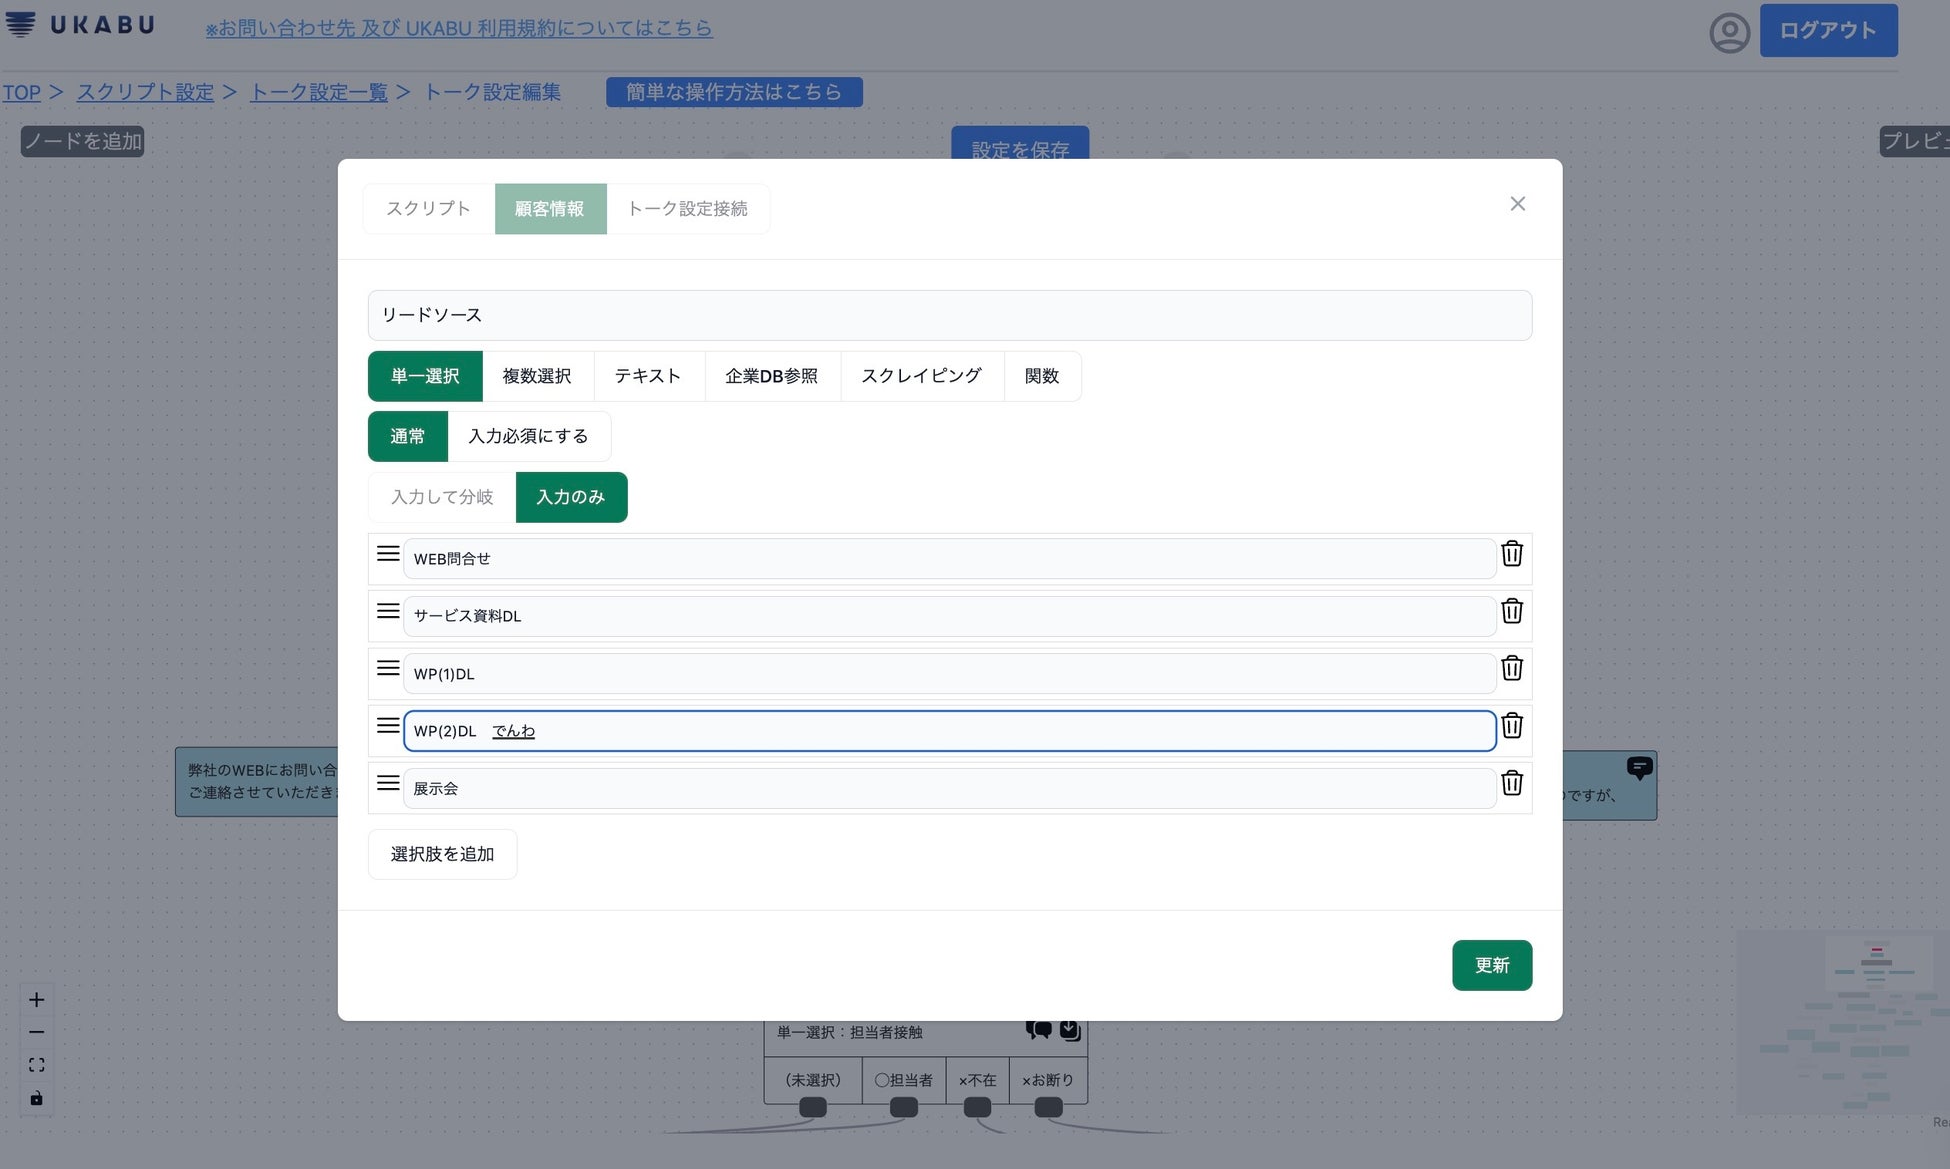Open トーク設定一覧 breadcrumb link
The height and width of the screenshot is (1169, 1950).
(x=318, y=92)
